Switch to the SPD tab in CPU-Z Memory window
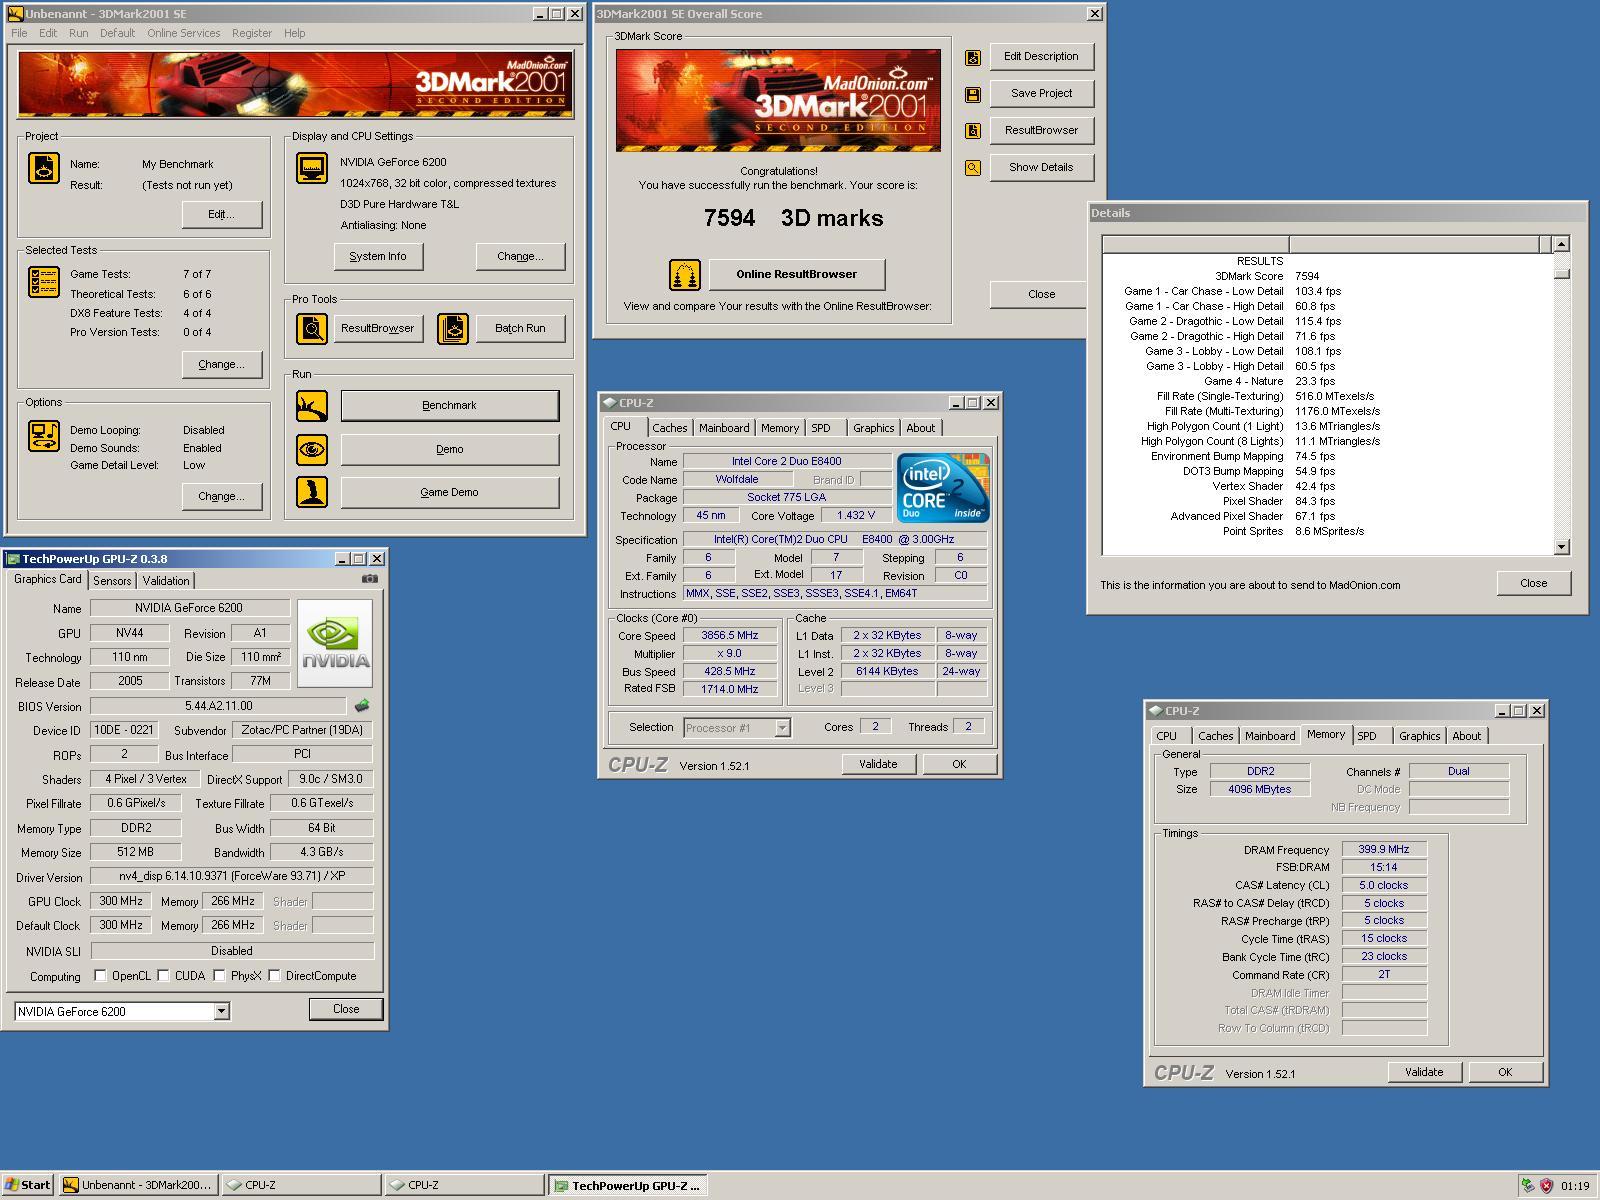 1367,736
